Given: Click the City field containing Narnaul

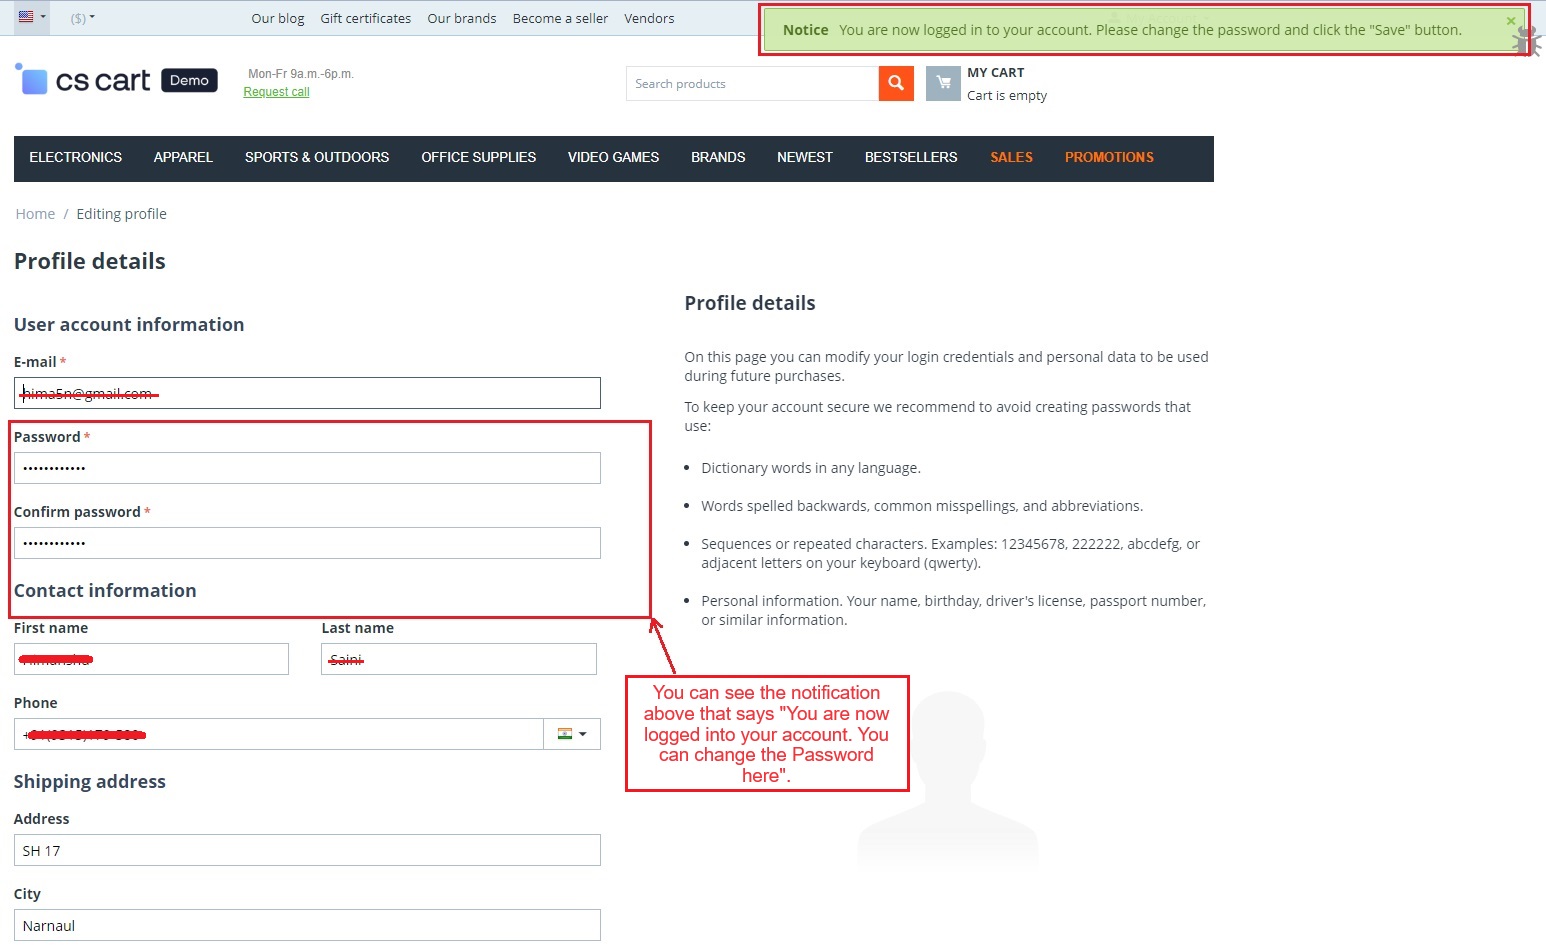Looking at the screenshot, I should (307, 925).
